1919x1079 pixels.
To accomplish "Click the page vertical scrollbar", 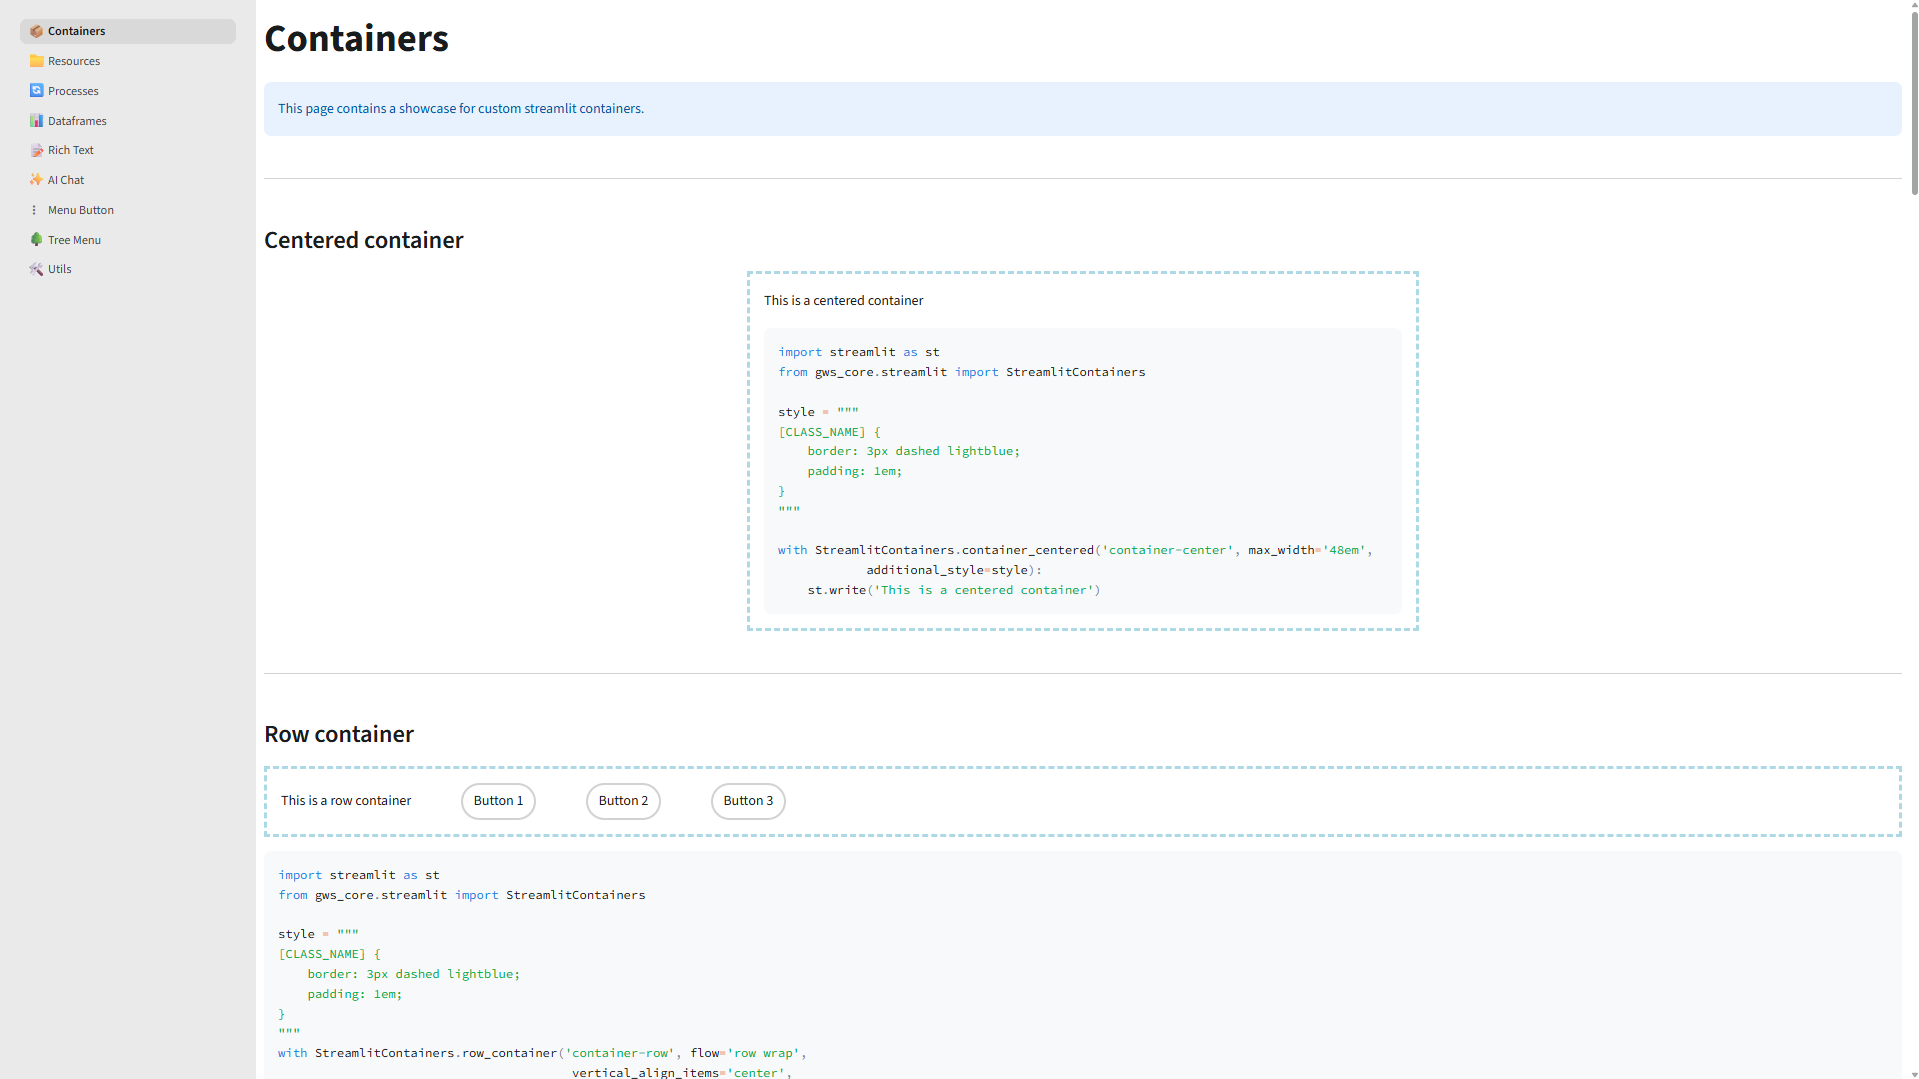I will point(1914,100).
